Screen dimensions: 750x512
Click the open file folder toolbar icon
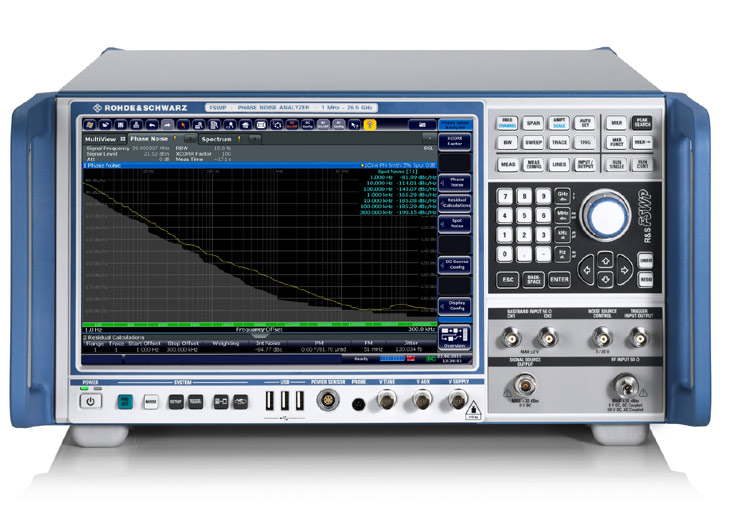(105, 125)
